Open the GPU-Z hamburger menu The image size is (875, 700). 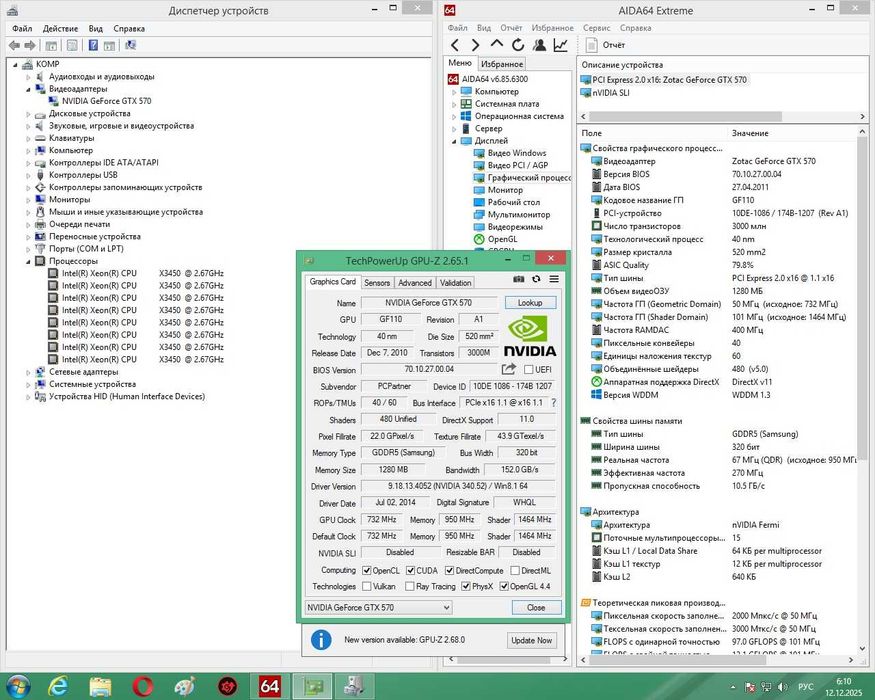pos(554,280)
